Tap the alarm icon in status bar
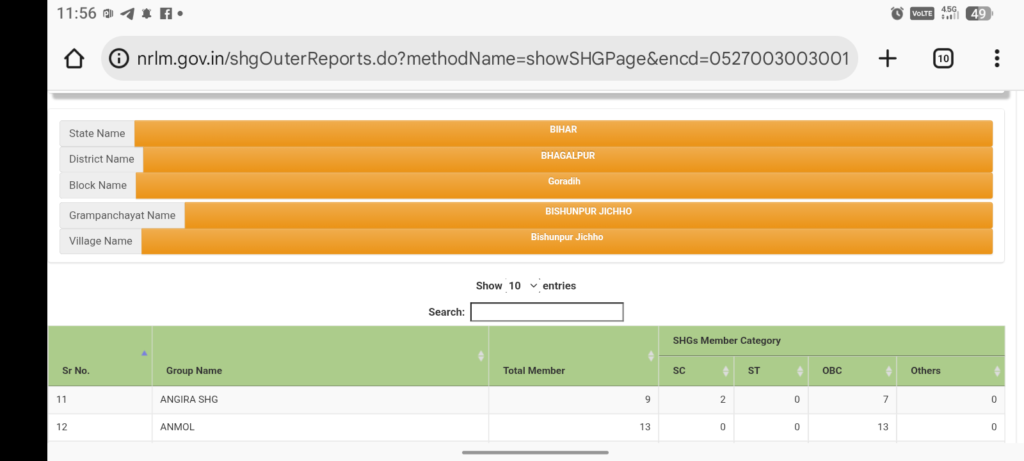Image resolution: width=1024 pixels, height=461 pixels. click(x=897, y=14)
